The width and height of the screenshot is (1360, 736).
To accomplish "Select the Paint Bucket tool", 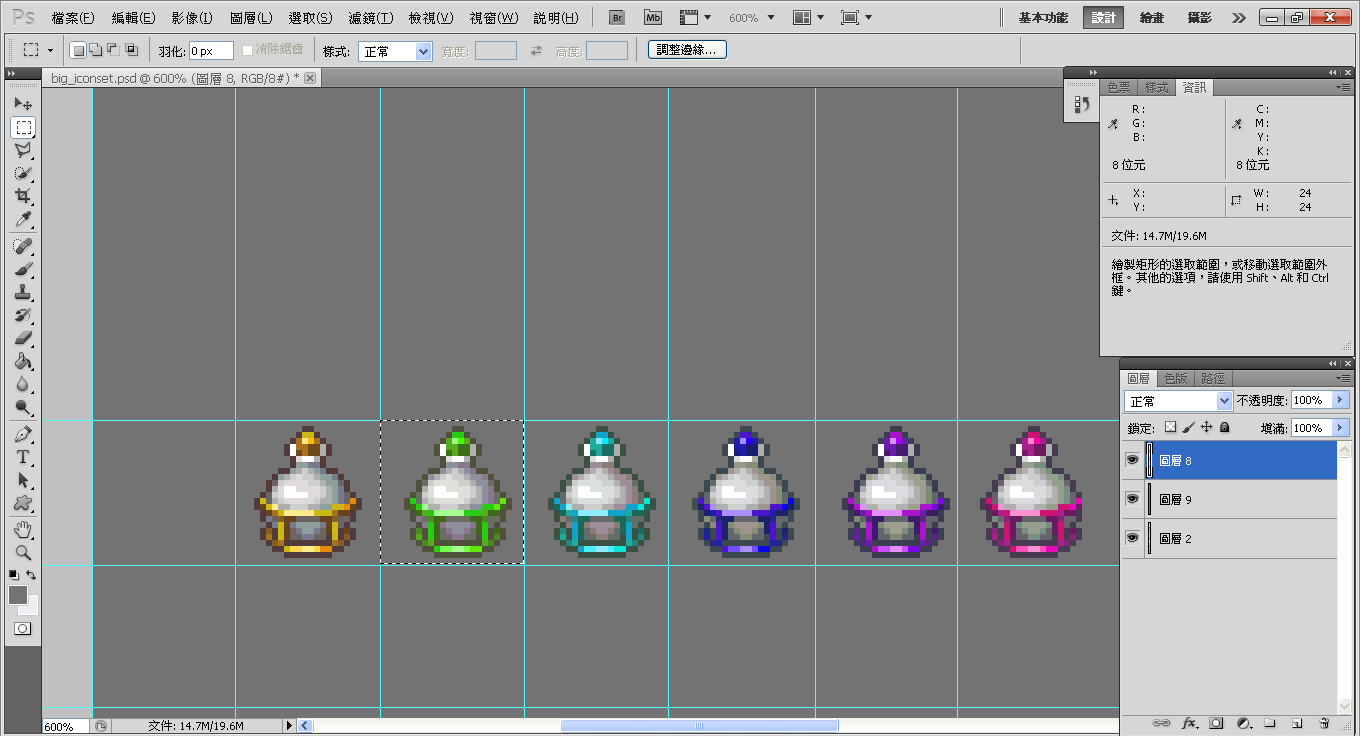I will pos(23,361).
